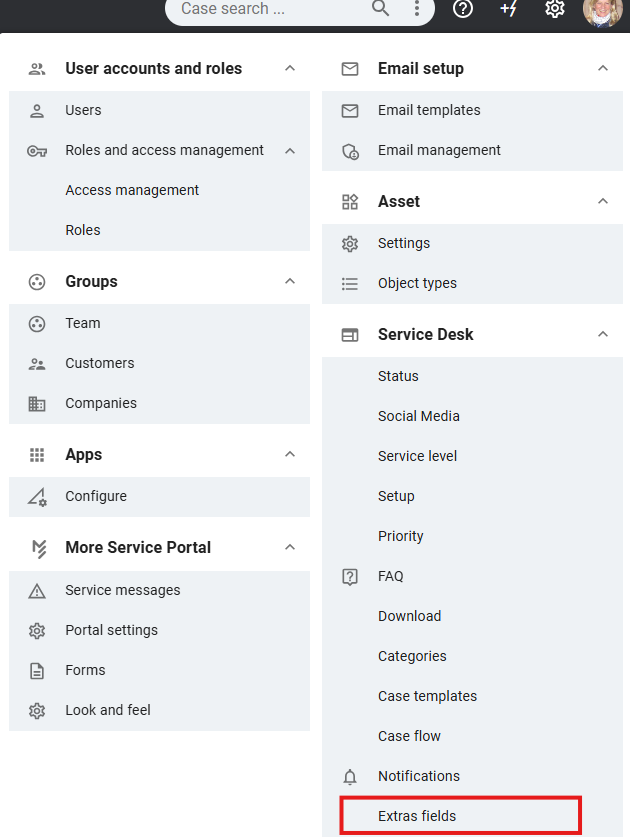Collapse Roles and access management submenu

pyautogui.click(x=290, y=151)
